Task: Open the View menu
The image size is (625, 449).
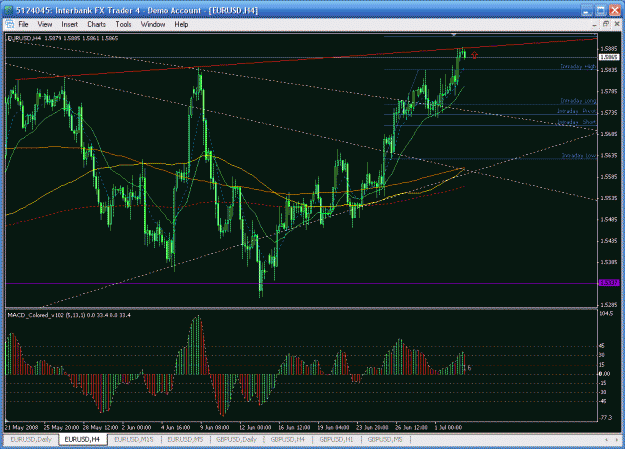Action: pos(45,24)
